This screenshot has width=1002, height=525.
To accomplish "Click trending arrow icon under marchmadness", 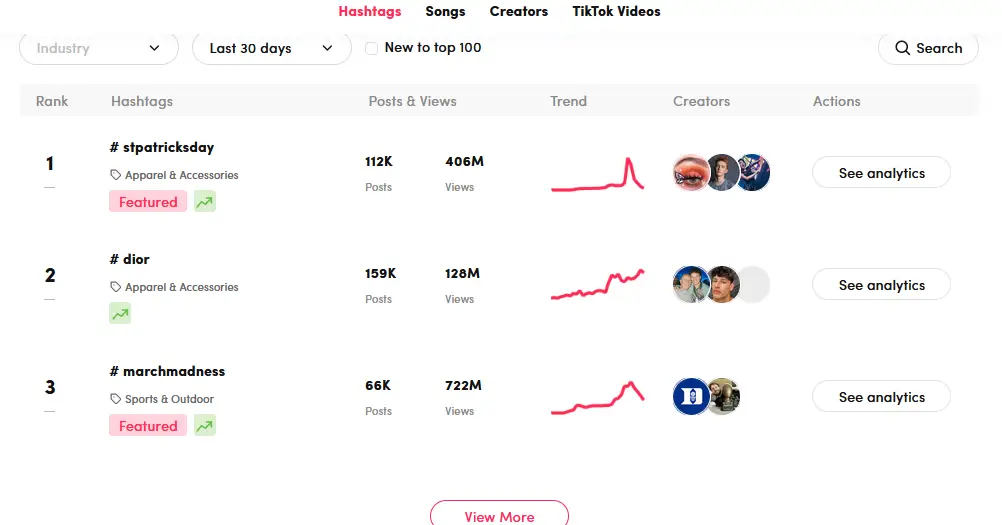I will tap(205, 426).
